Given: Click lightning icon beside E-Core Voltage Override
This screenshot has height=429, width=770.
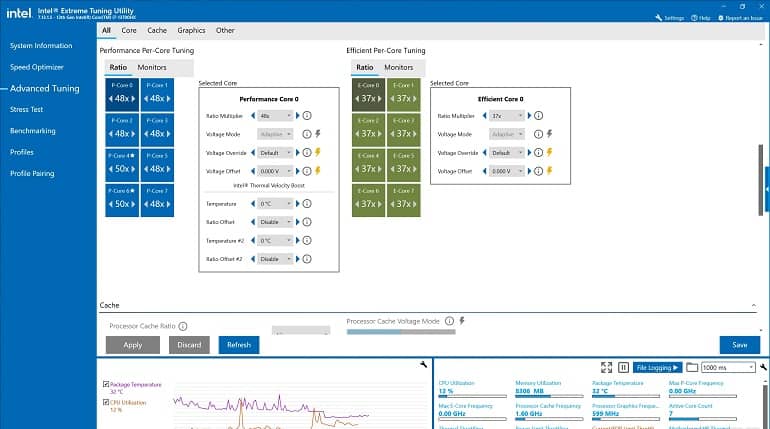Looking at the screenshot, I should click(x=550, y=152).
